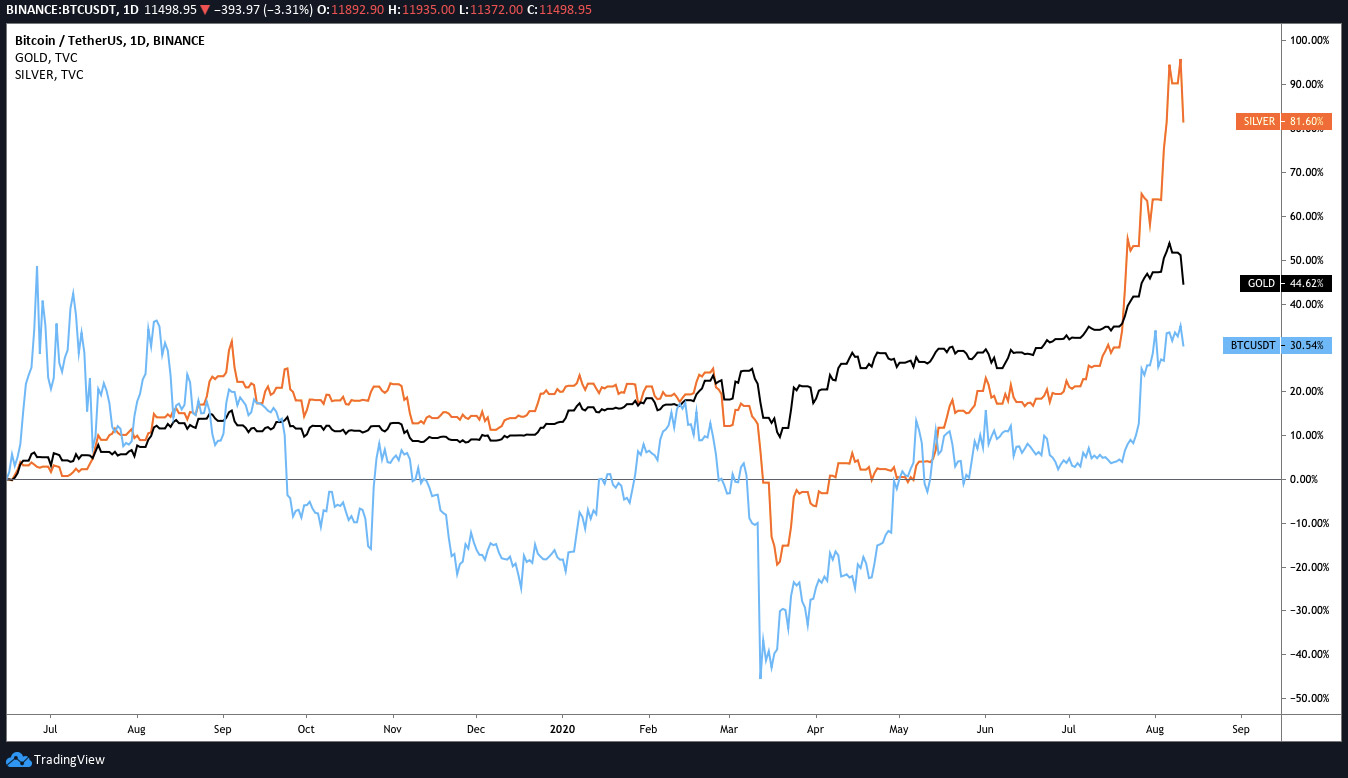The image size is (1348, 778).
Task: Select the close price C:11498.95
Action: tap(558, 9)
